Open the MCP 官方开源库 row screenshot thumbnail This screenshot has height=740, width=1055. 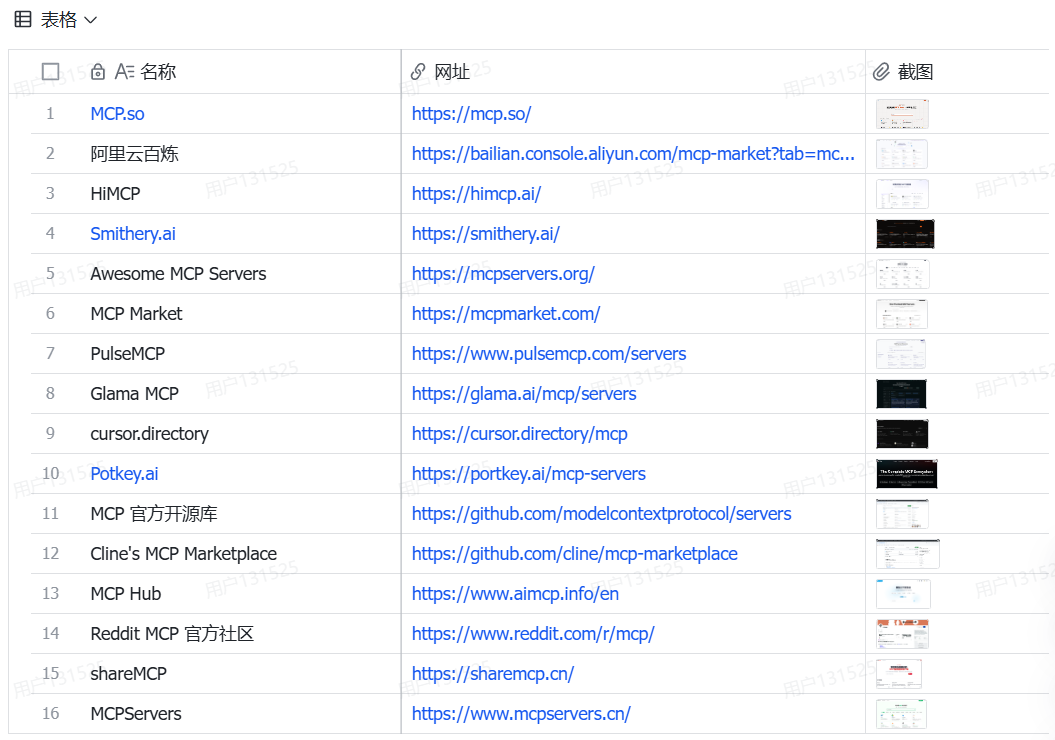click(x=902, y=514)
